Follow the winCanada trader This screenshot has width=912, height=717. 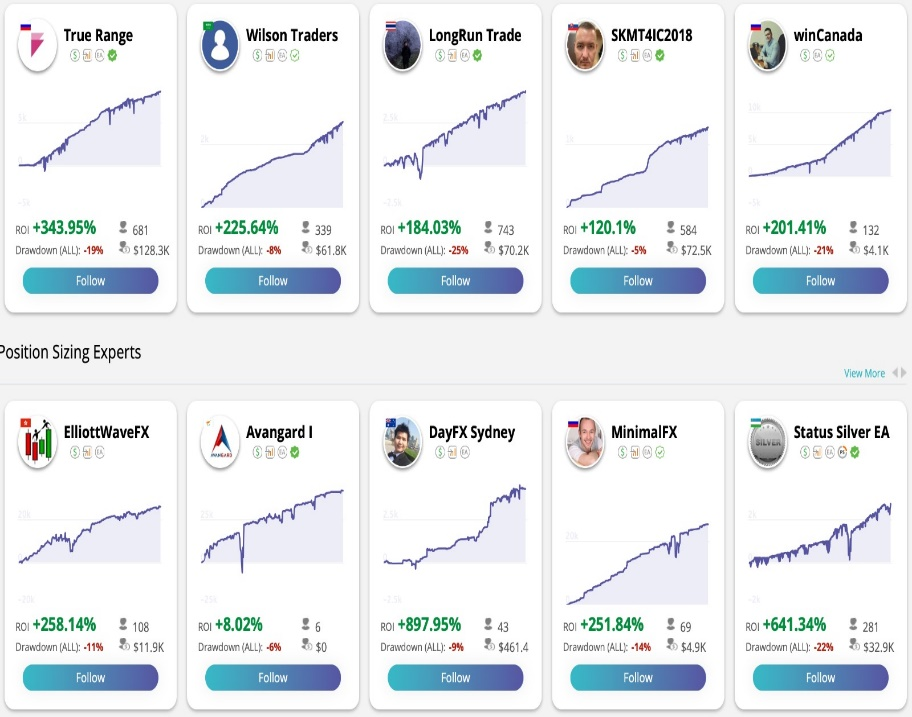(820, 281)
